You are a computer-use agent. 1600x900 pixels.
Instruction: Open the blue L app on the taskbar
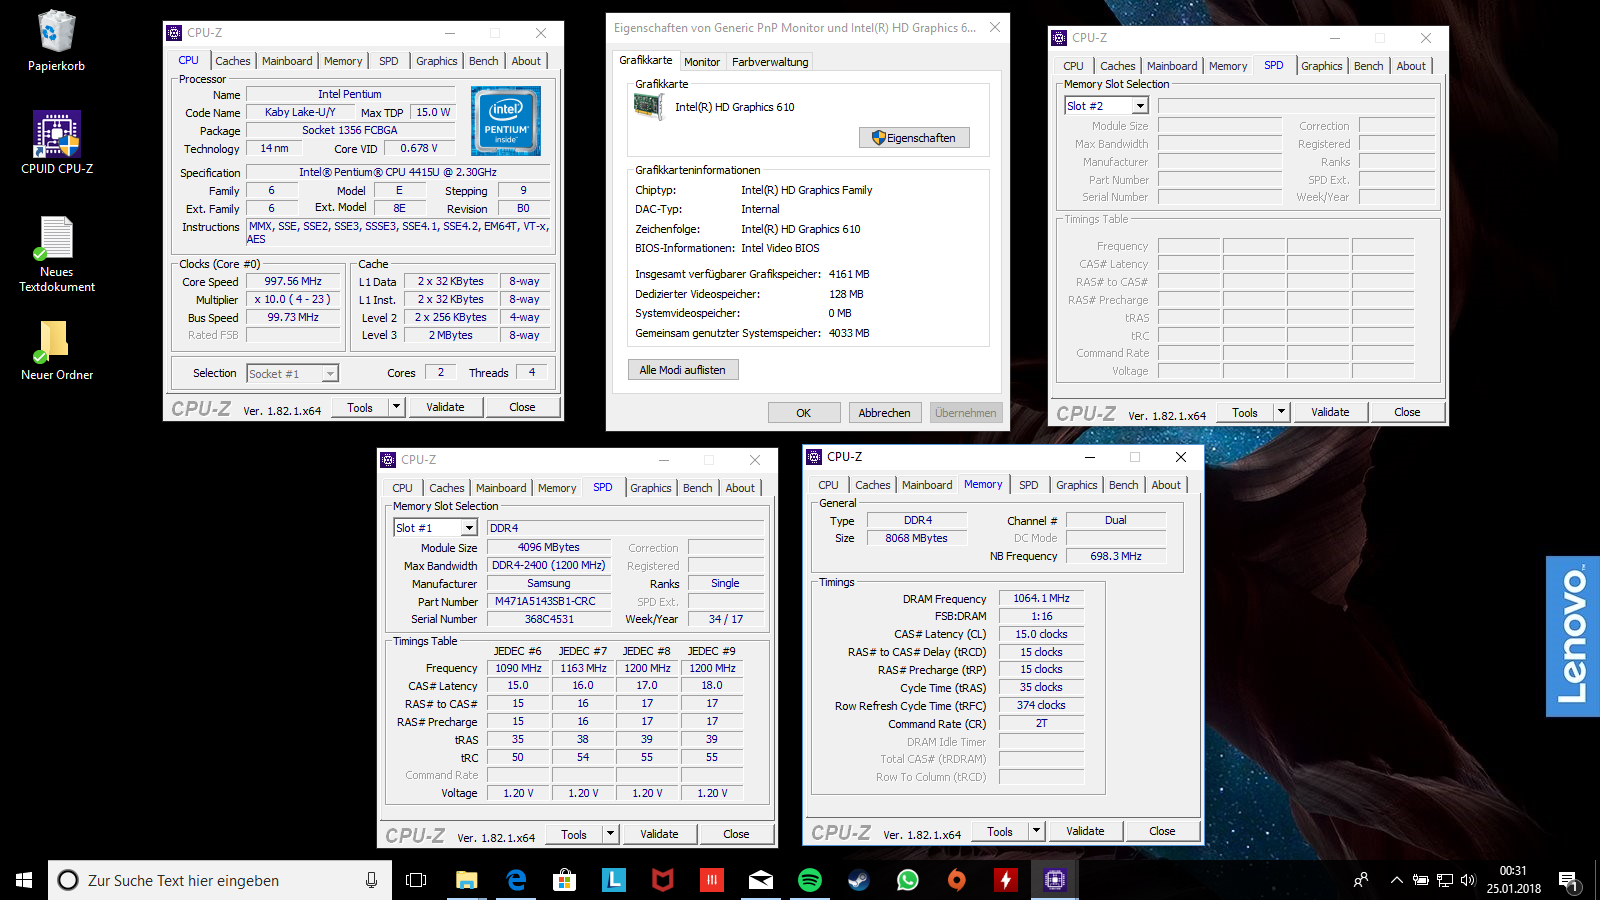(614, 880)
